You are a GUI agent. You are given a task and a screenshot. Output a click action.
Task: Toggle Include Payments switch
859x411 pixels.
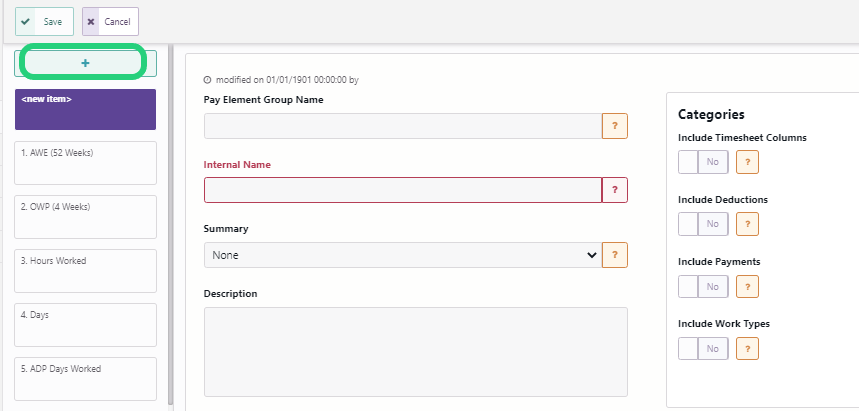click(x=703, y=286)
